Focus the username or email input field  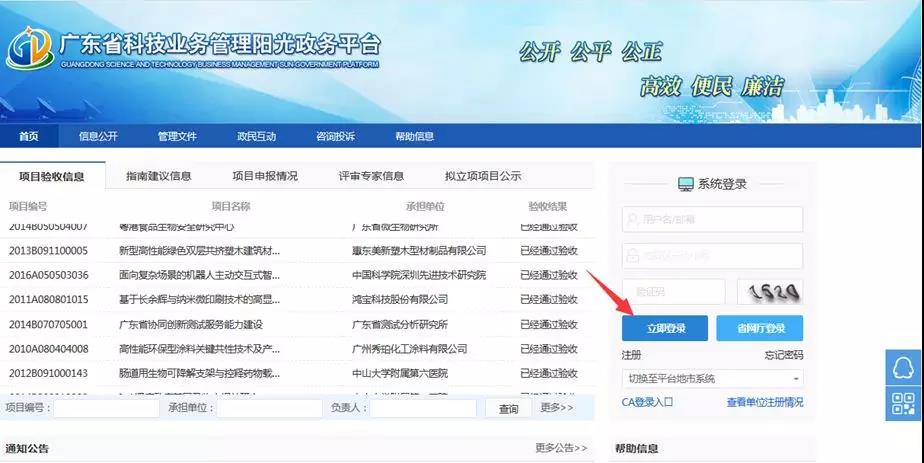[711, 219]
